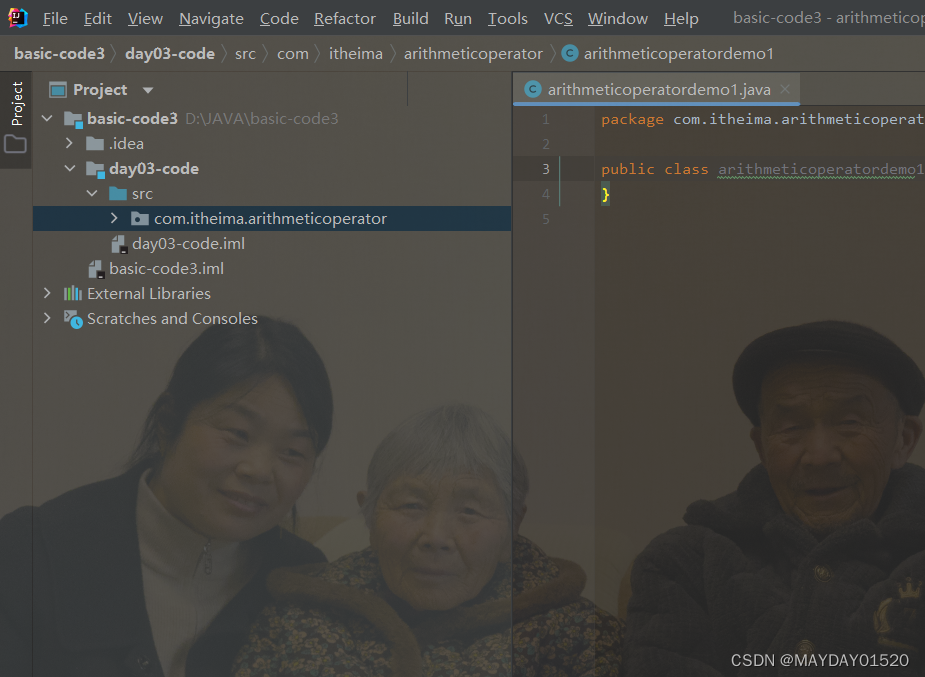The image size is (925, 677).
Task: Open the Project view dropdown arrow
Action: click(x=147, y=90)
